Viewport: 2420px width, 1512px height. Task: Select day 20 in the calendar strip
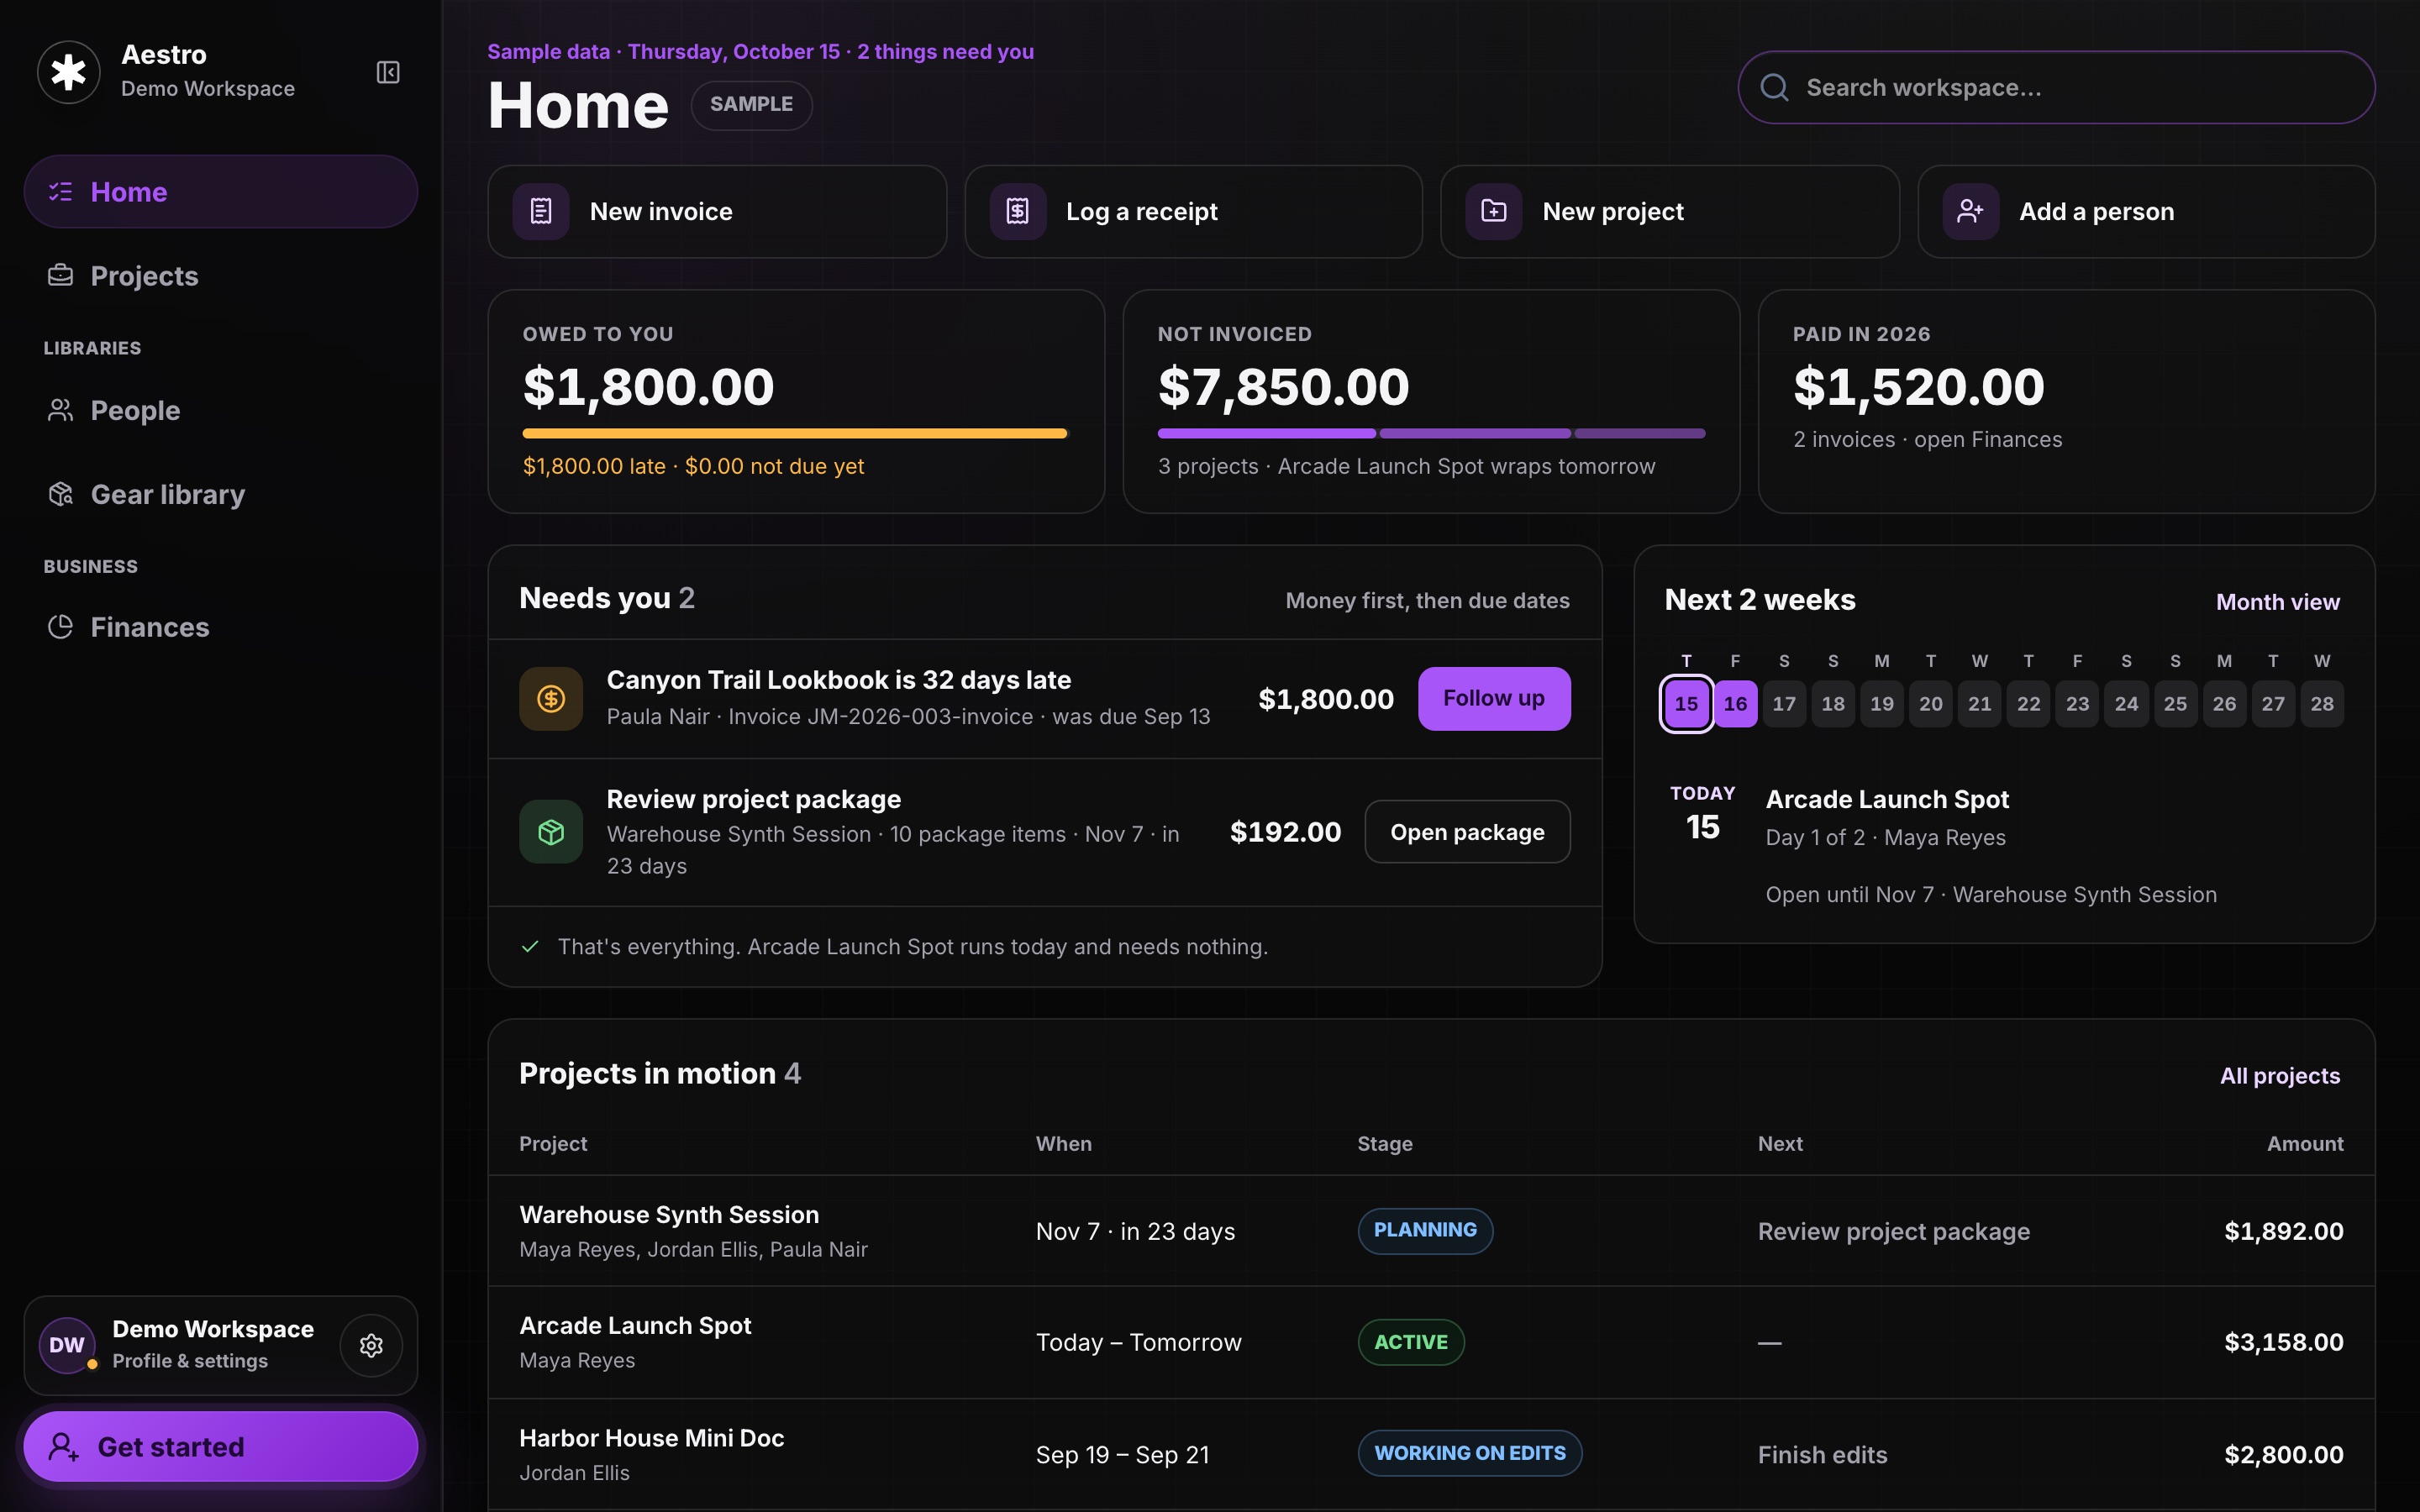coord(1930,704)
